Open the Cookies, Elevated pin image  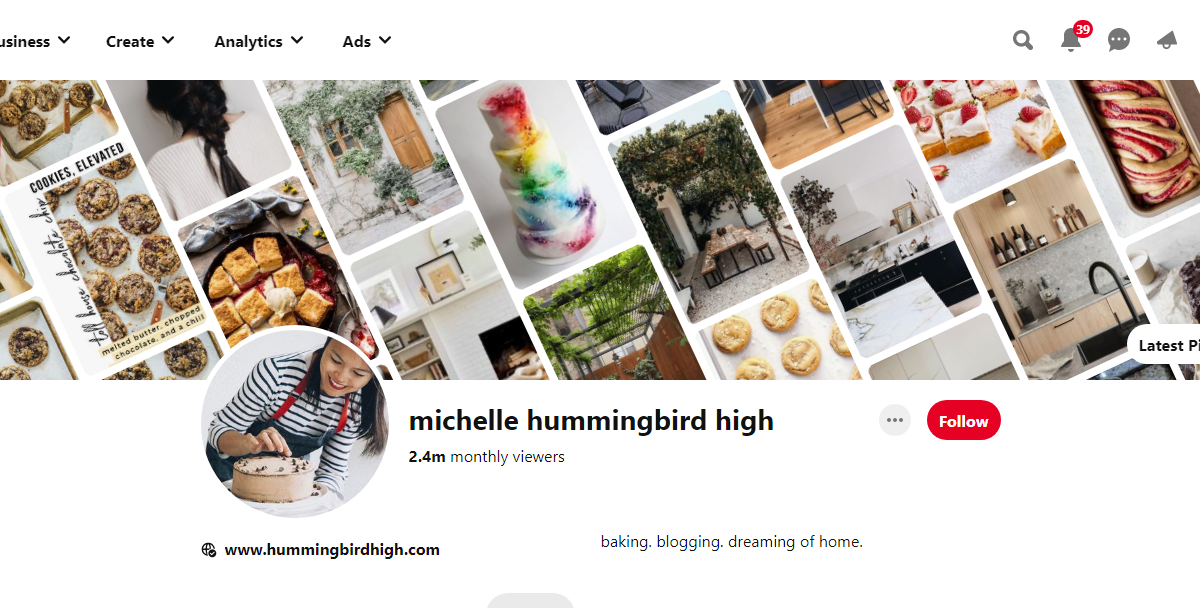(x=113, y=260)
